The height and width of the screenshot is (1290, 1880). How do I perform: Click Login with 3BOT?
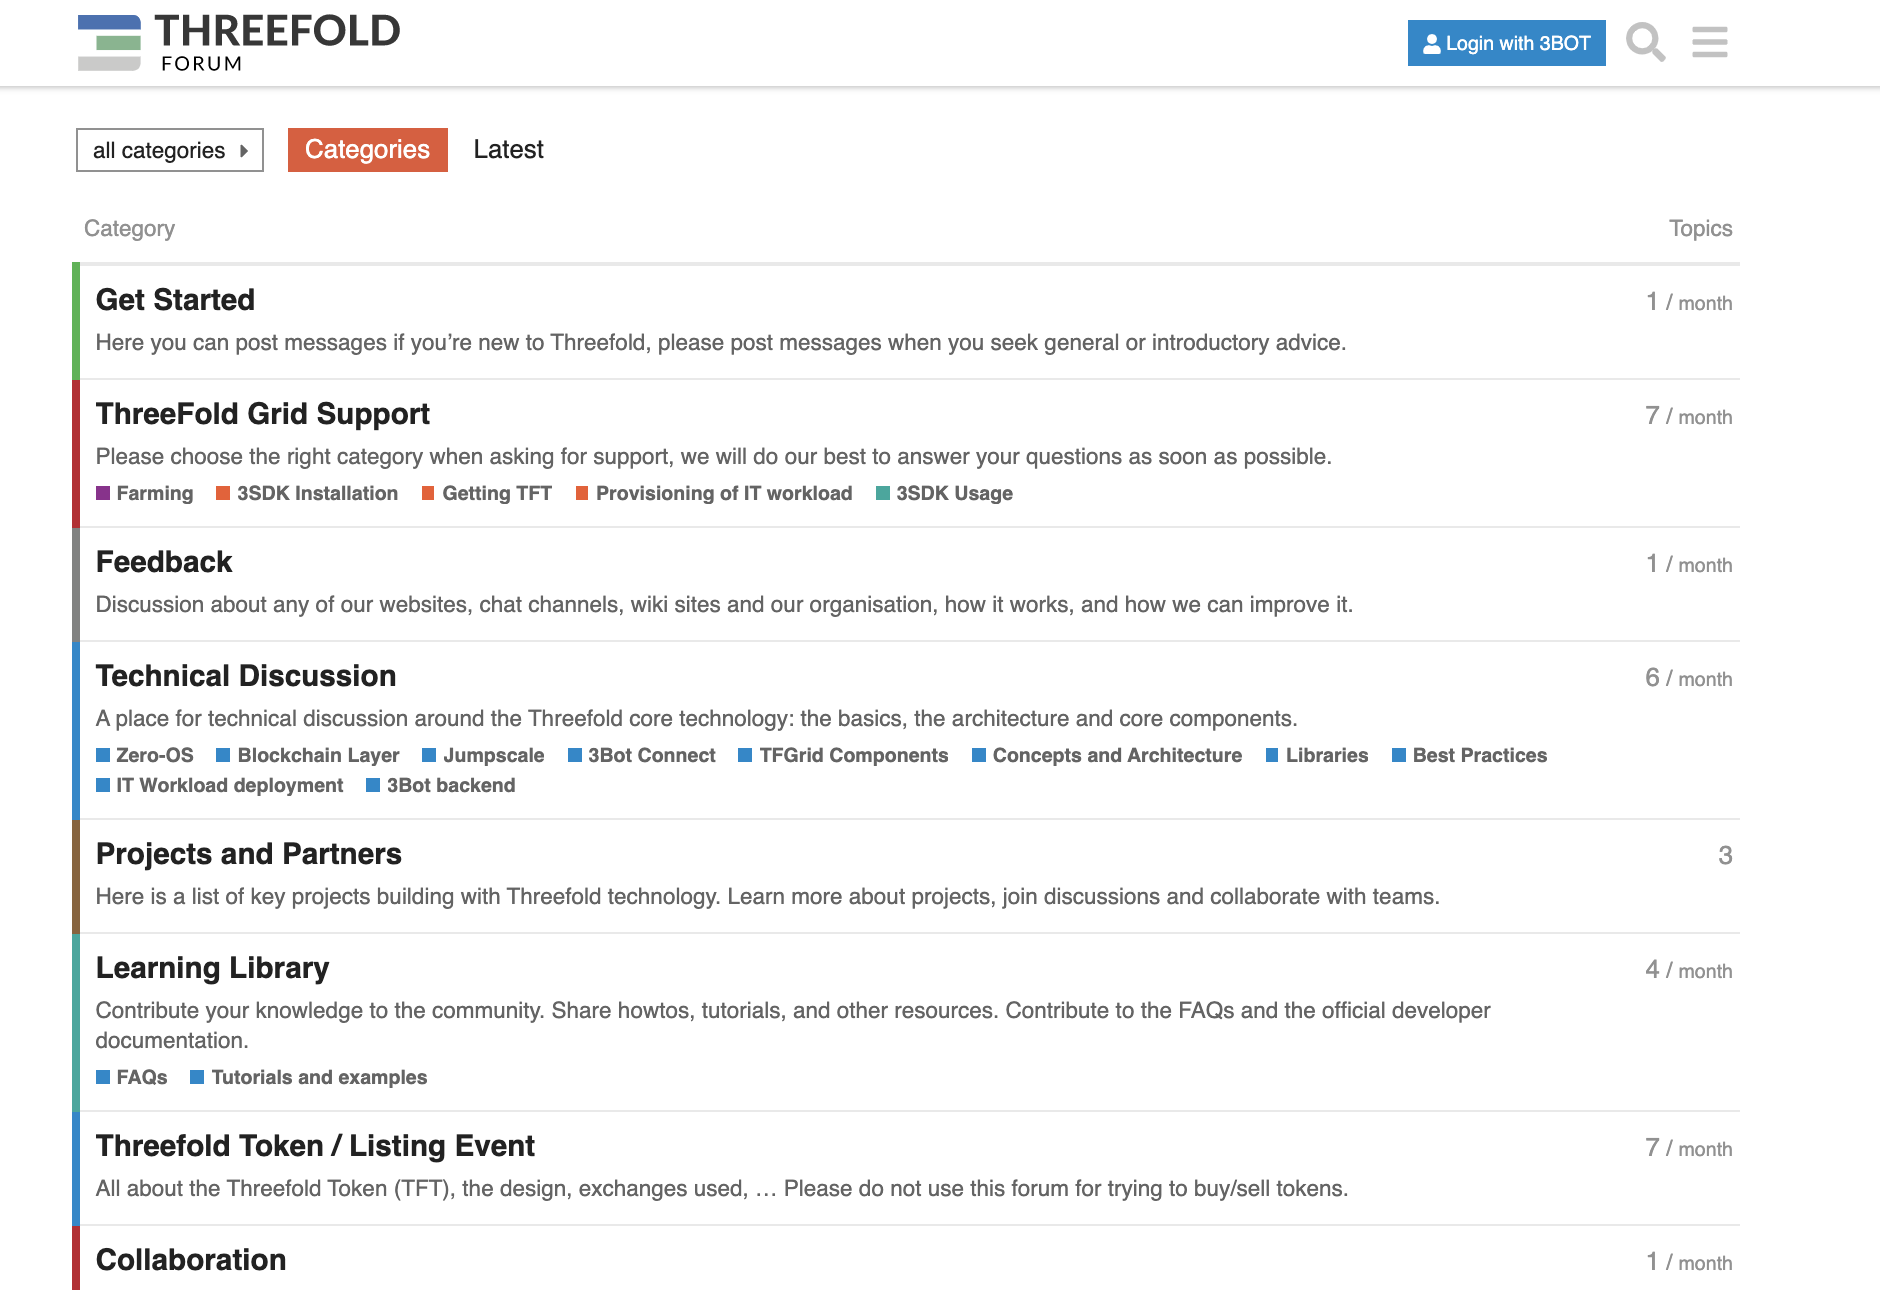[x=1506, y=43]
